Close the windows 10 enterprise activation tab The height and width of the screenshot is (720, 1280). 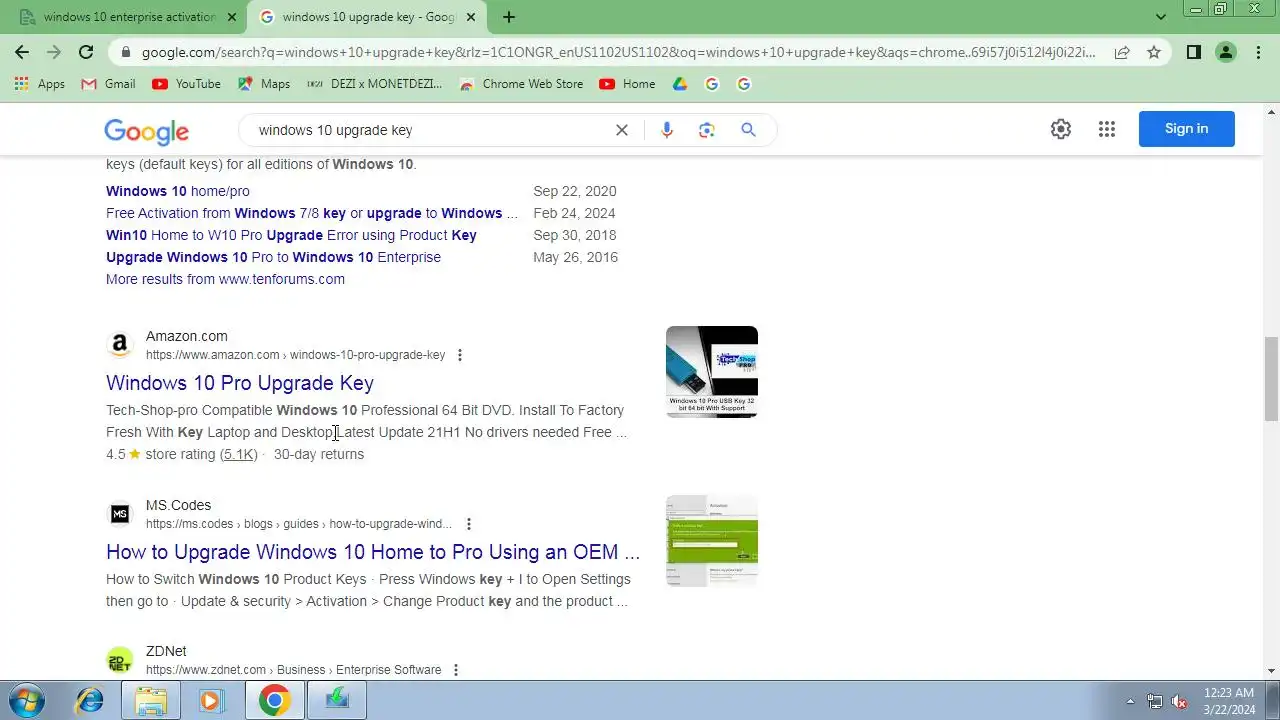(x=232, y=17)
